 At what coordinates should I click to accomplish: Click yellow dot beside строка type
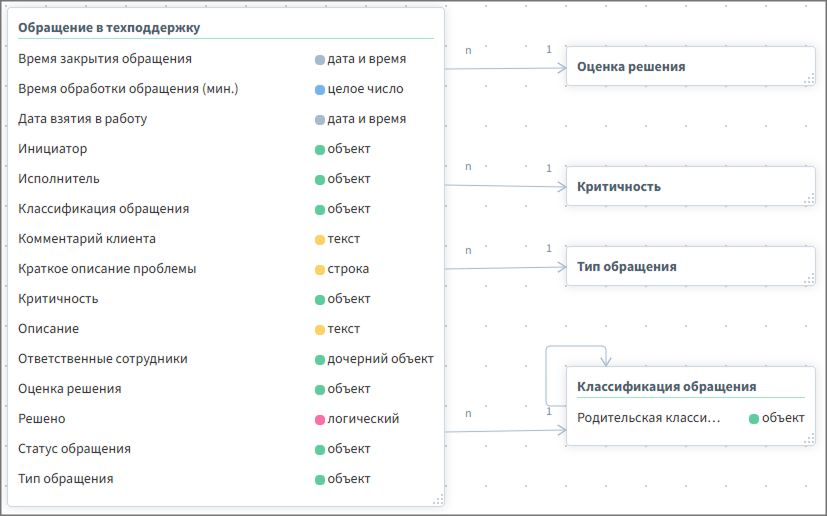point(320,269)
